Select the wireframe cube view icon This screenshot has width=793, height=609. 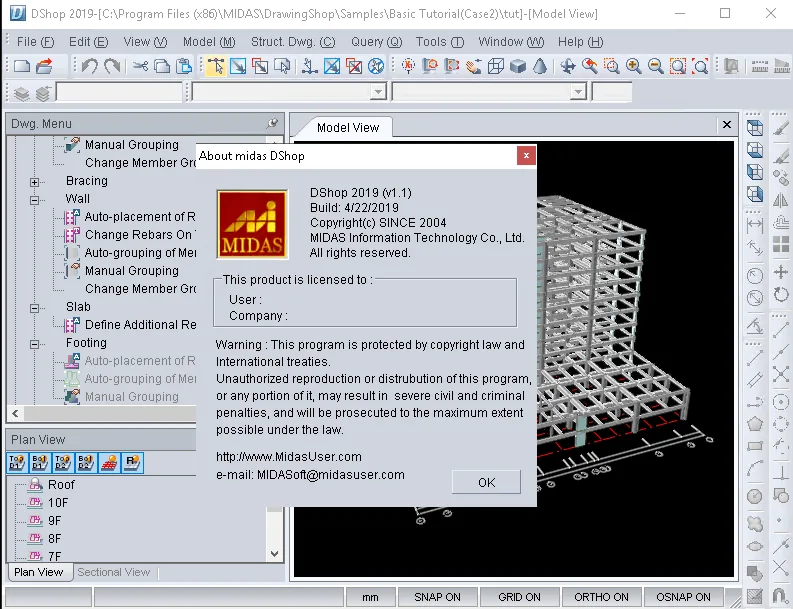(x=496, y=66)
